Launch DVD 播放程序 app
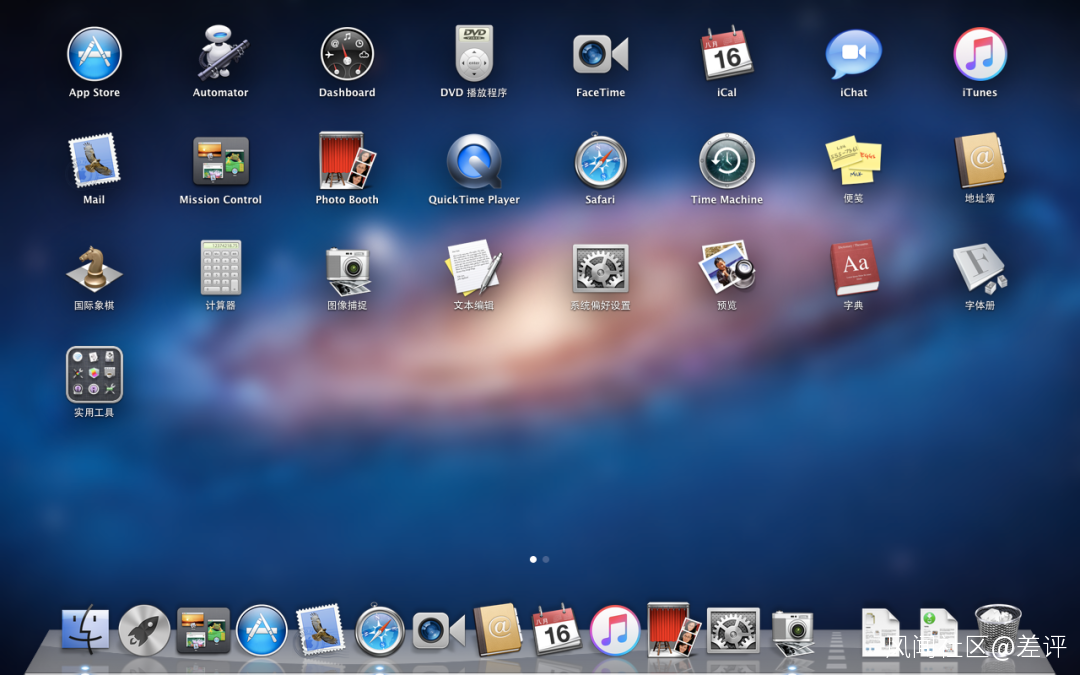 pyautogui.click(x=474, y=54)
